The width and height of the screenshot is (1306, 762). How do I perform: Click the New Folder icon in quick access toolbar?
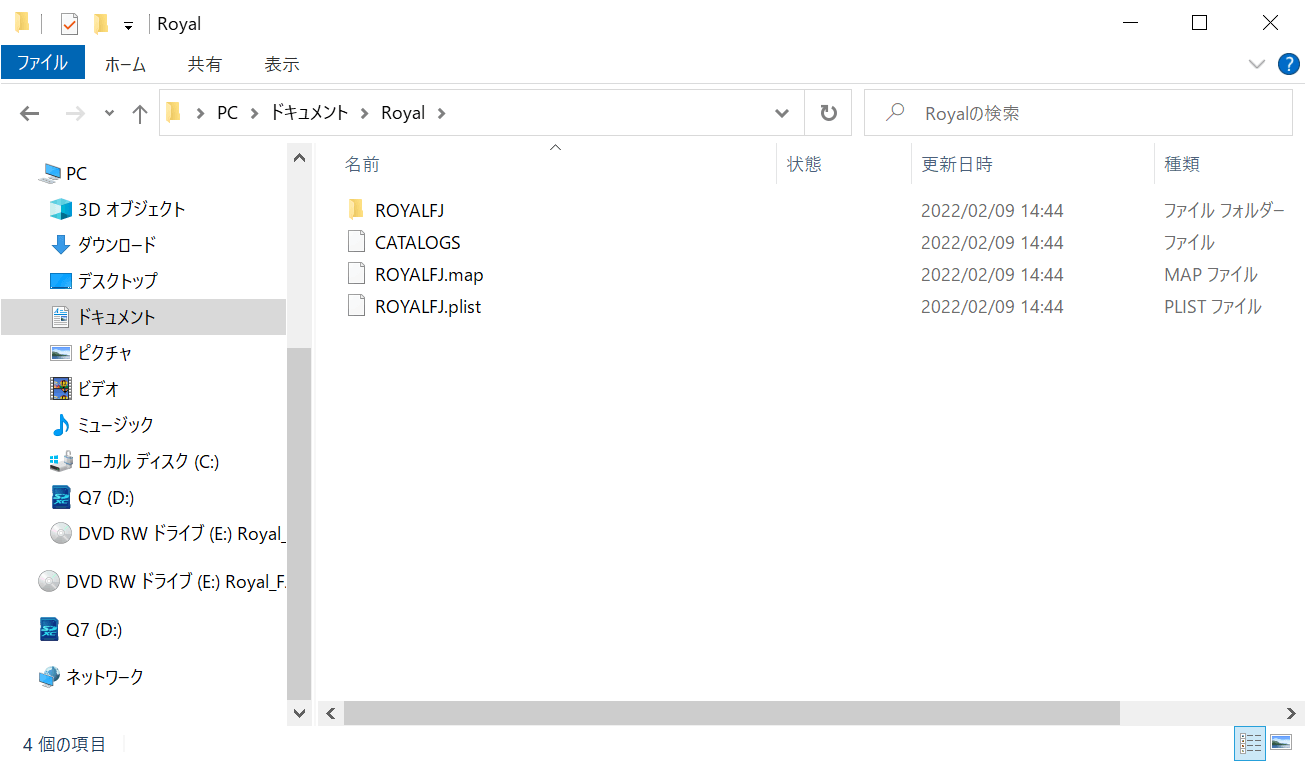[x=100, y=24]
